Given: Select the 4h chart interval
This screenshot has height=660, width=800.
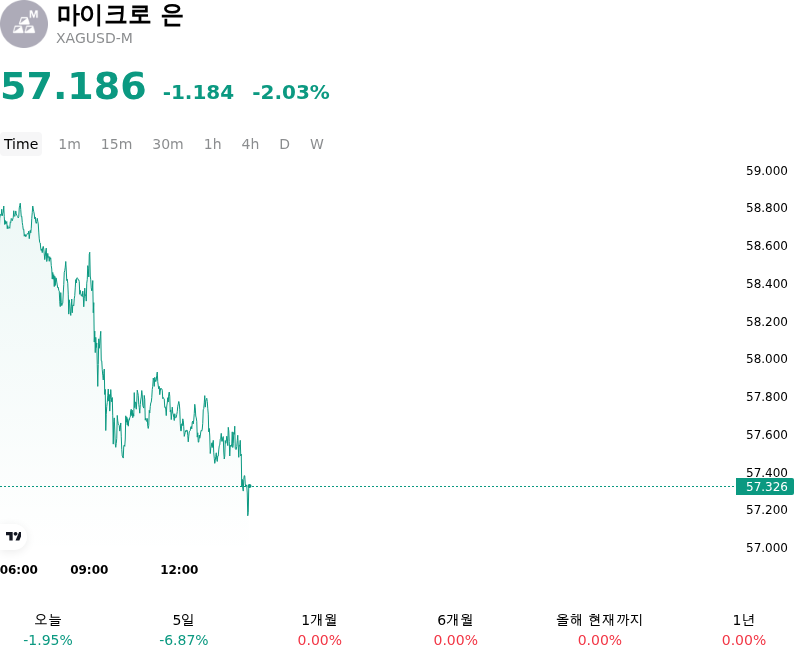Looking at the screenshot, I should (x=250, y=144).
